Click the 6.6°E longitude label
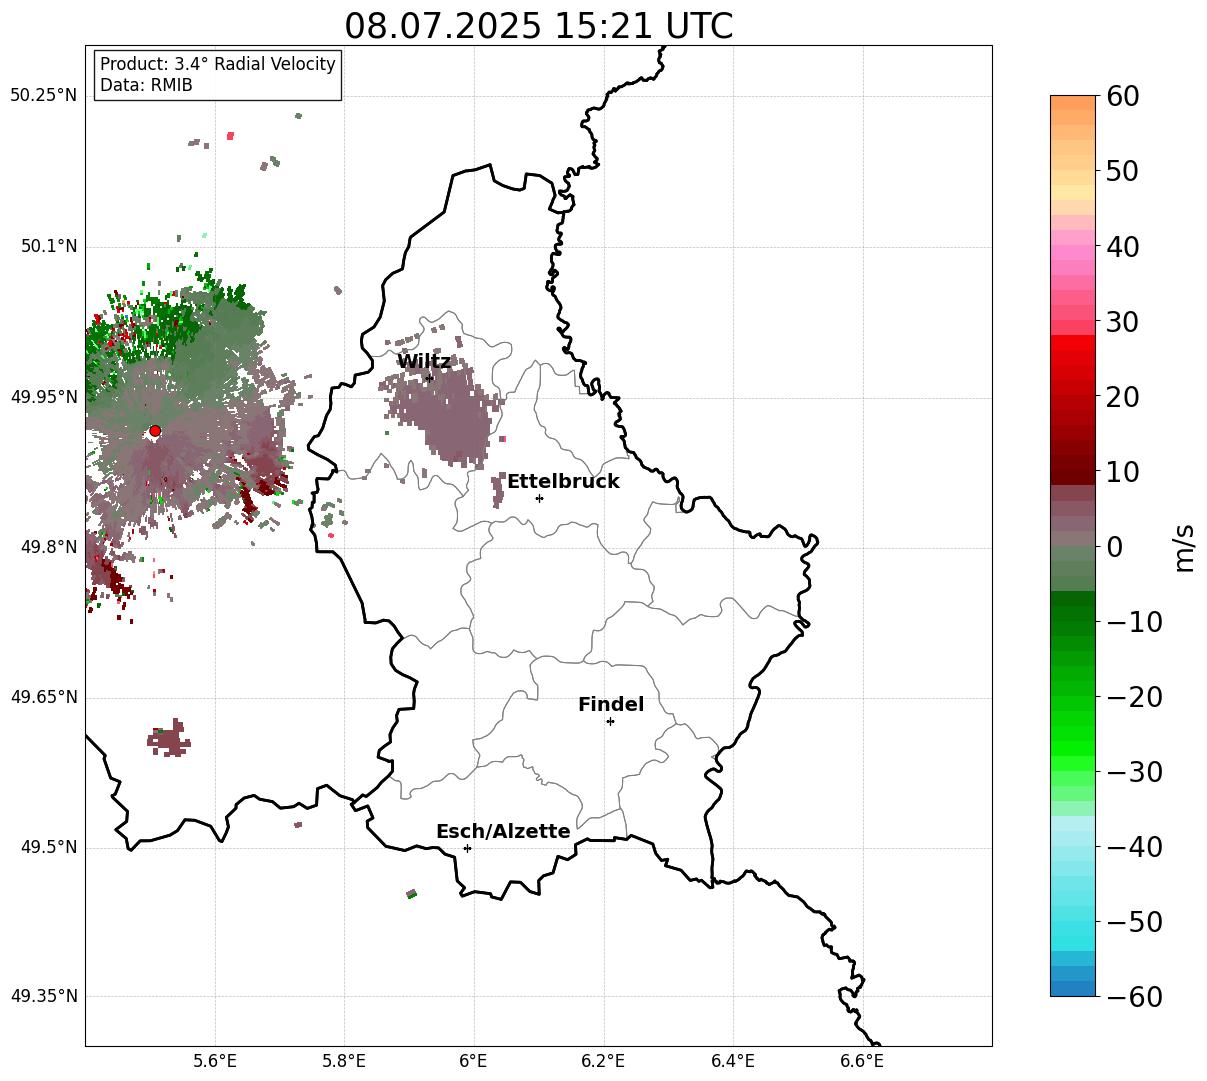1207x1081 pixels. click(862, 1061)
